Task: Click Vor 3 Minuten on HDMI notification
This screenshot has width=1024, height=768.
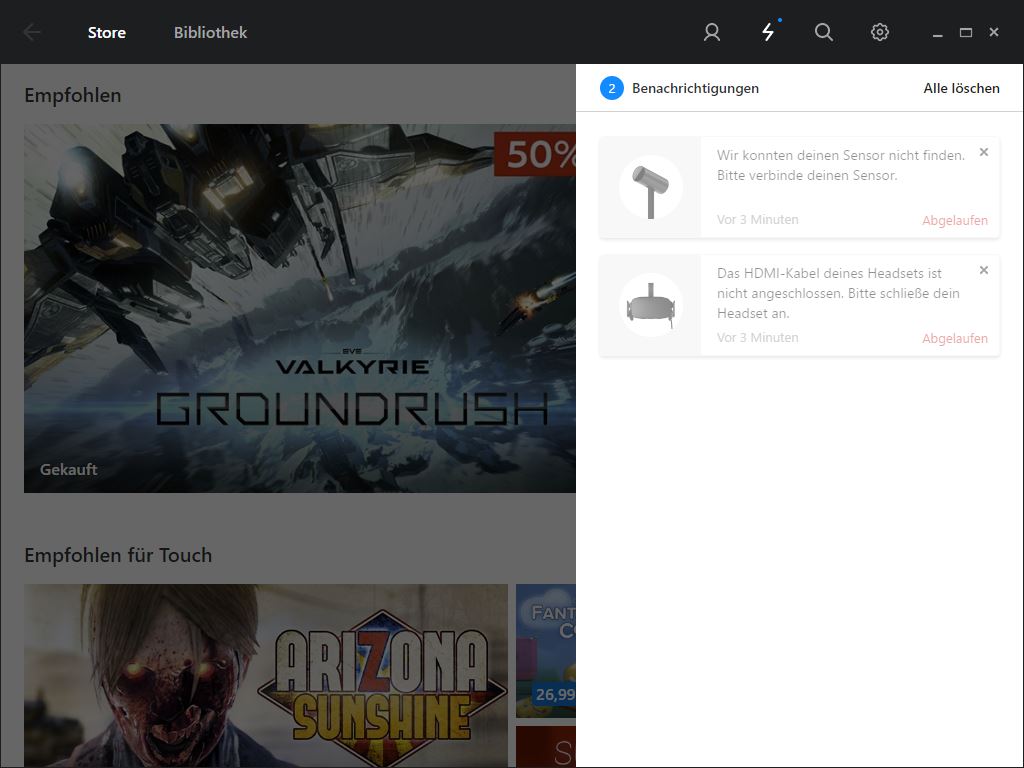Action: [758, 338]
